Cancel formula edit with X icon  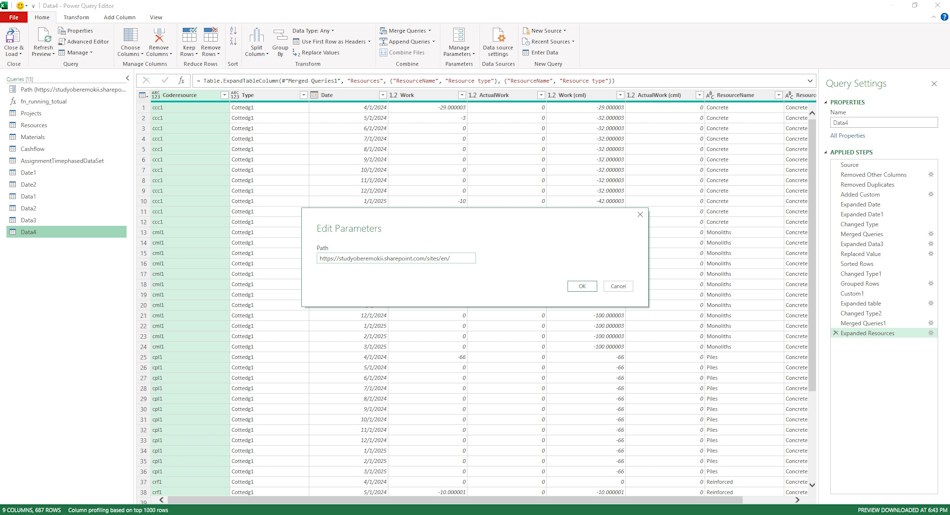[146, 81]
